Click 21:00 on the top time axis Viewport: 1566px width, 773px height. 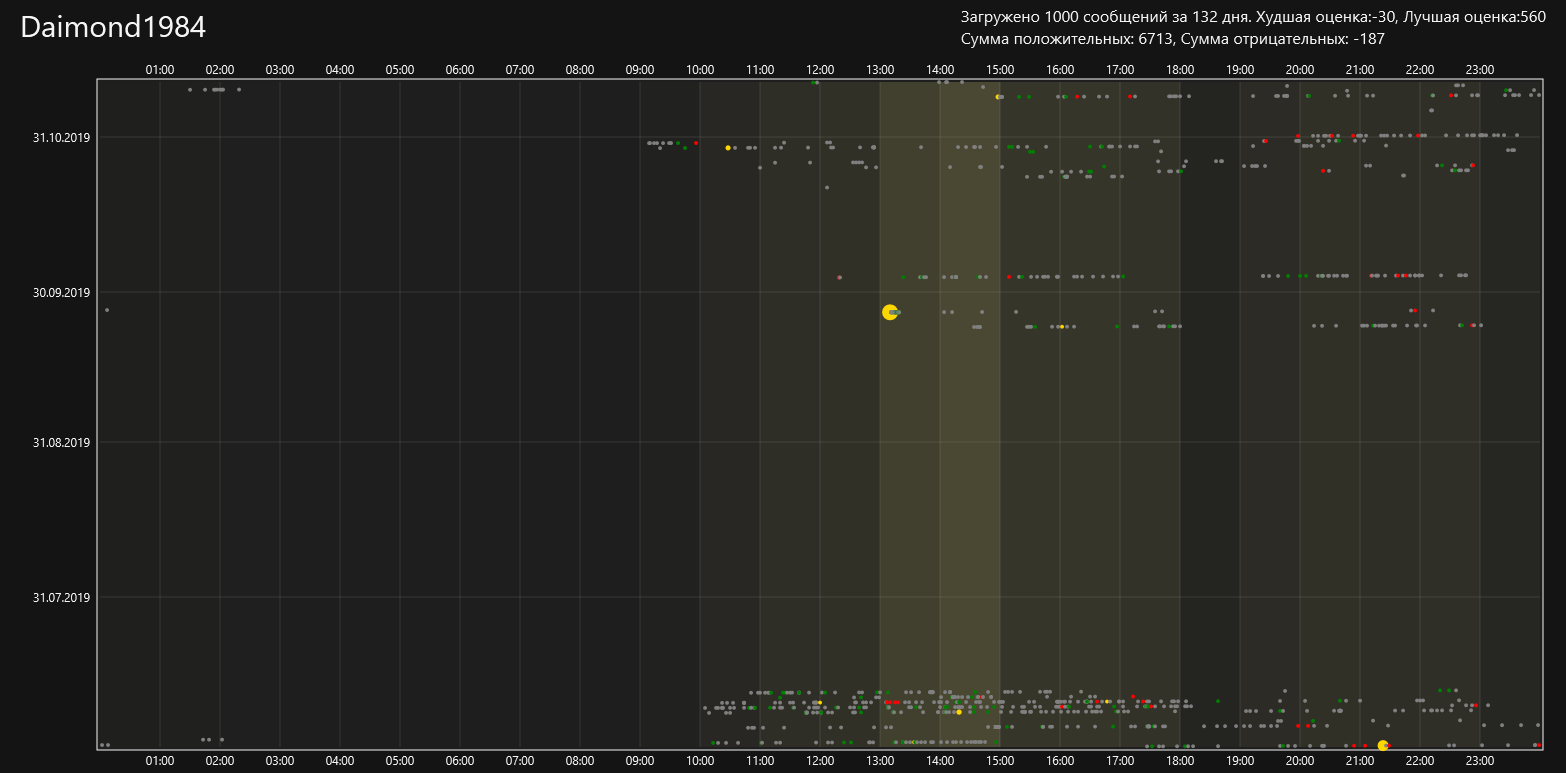tap(1360, 70)
